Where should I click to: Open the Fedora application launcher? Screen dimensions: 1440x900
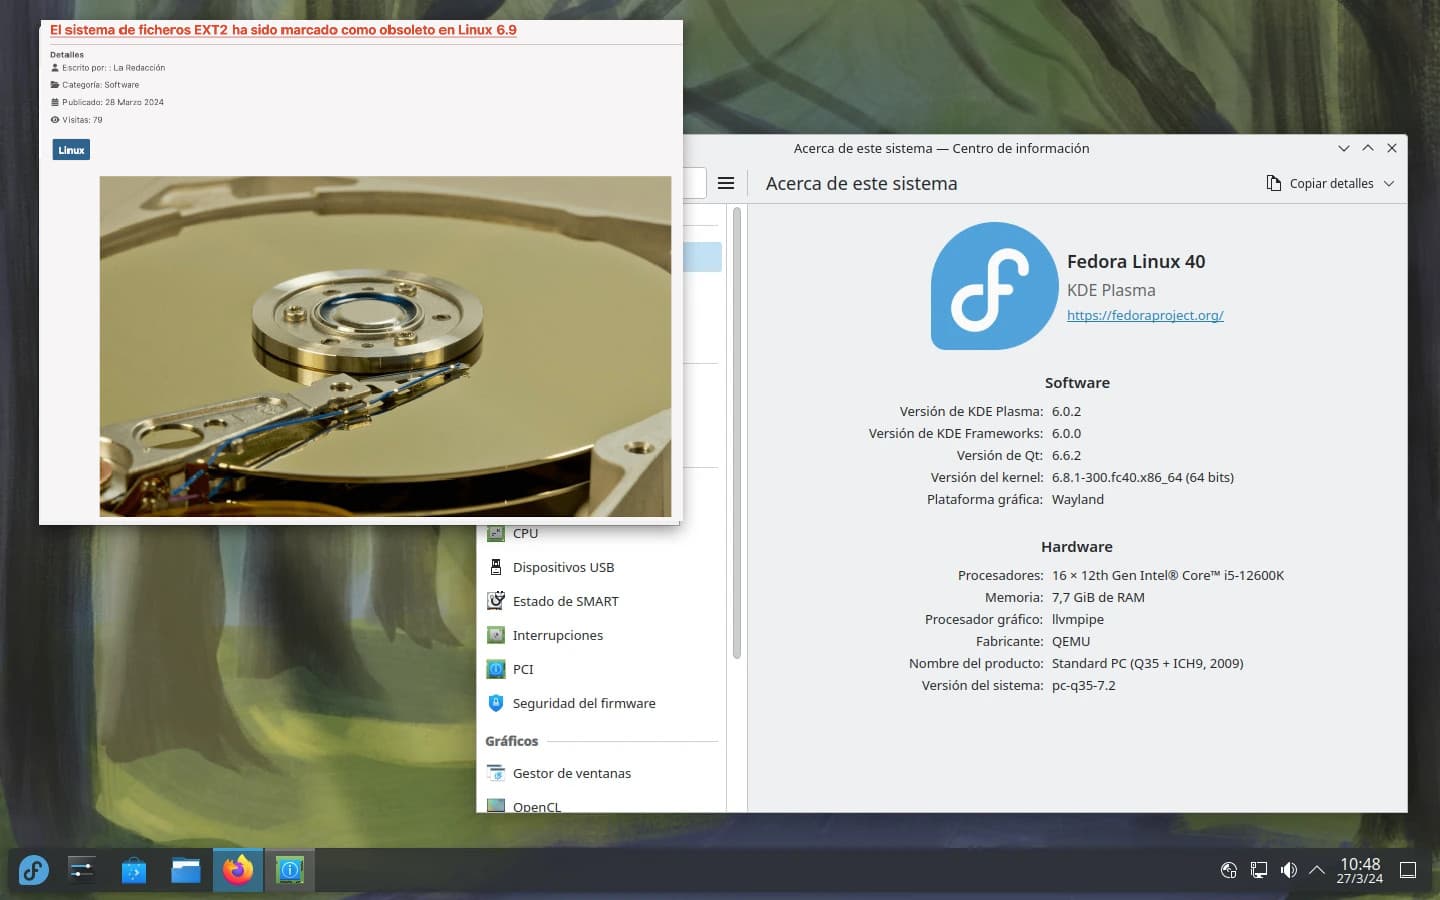tap(33, 870)
